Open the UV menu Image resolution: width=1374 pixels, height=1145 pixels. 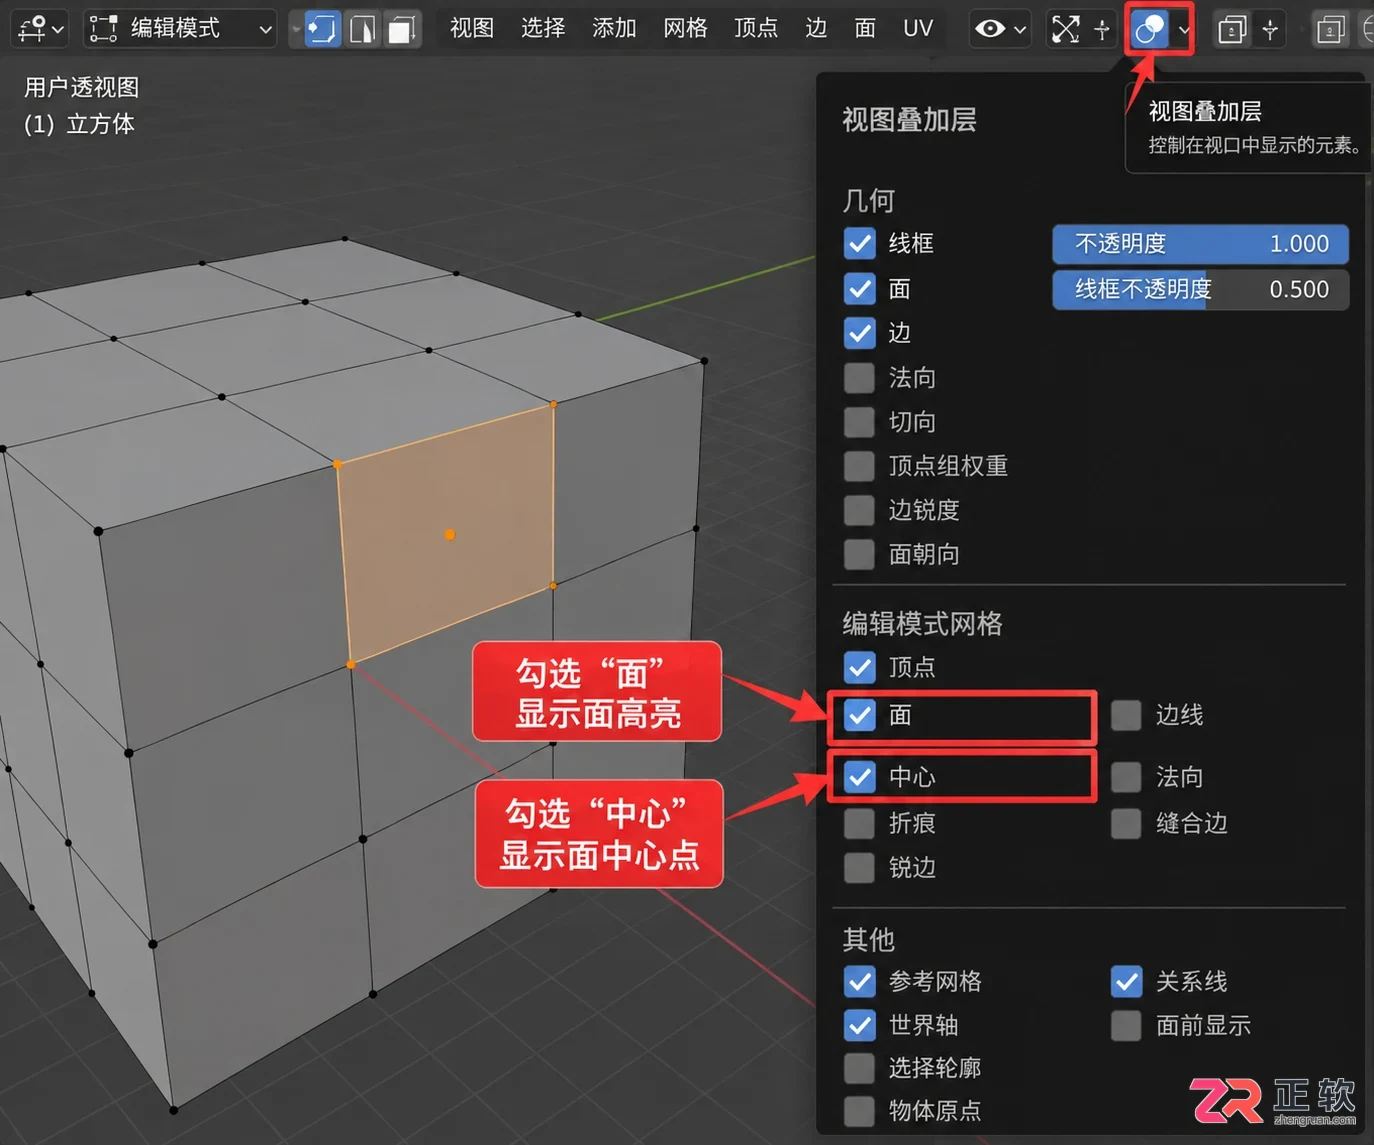pos(918,28)
